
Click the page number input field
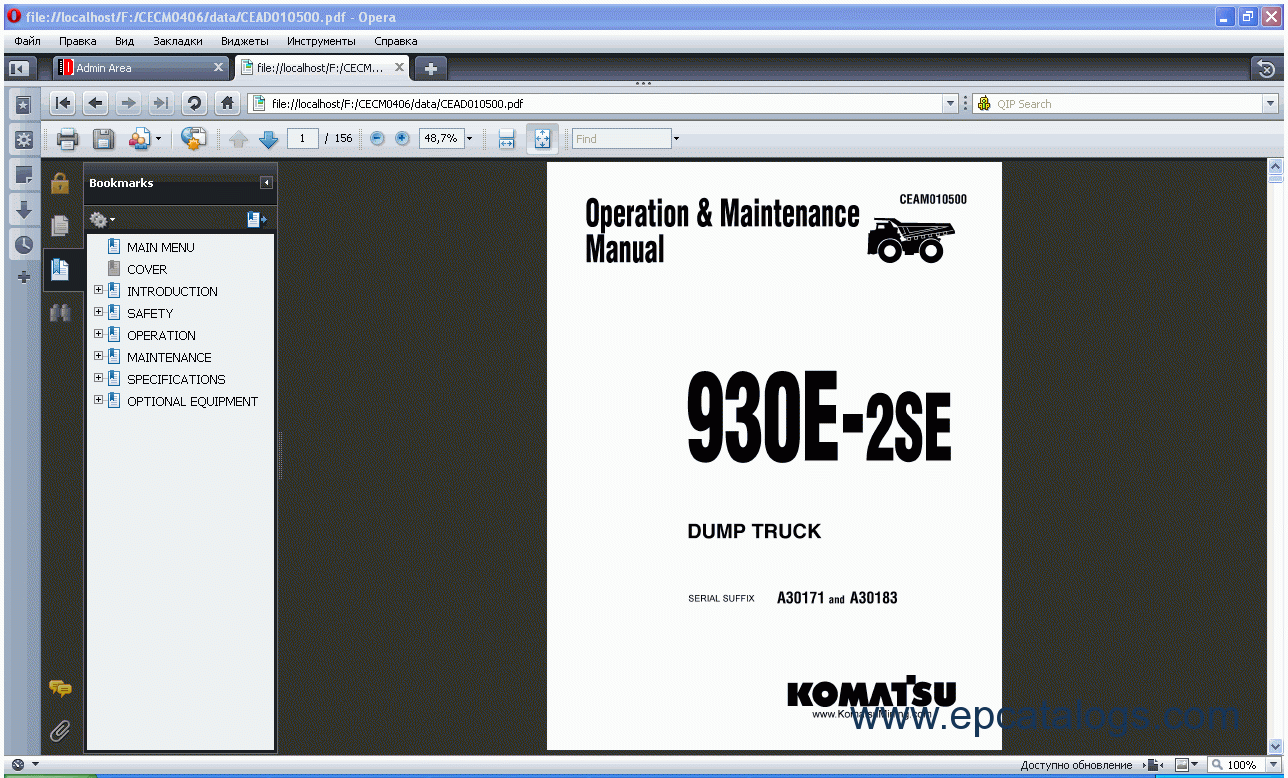[x=303, y=139]
